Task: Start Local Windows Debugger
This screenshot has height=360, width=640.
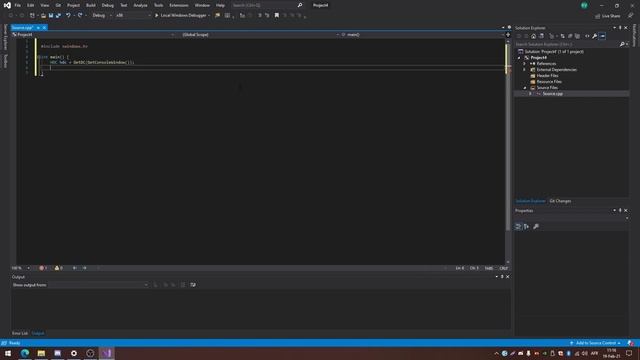Action: pos(182,16)
